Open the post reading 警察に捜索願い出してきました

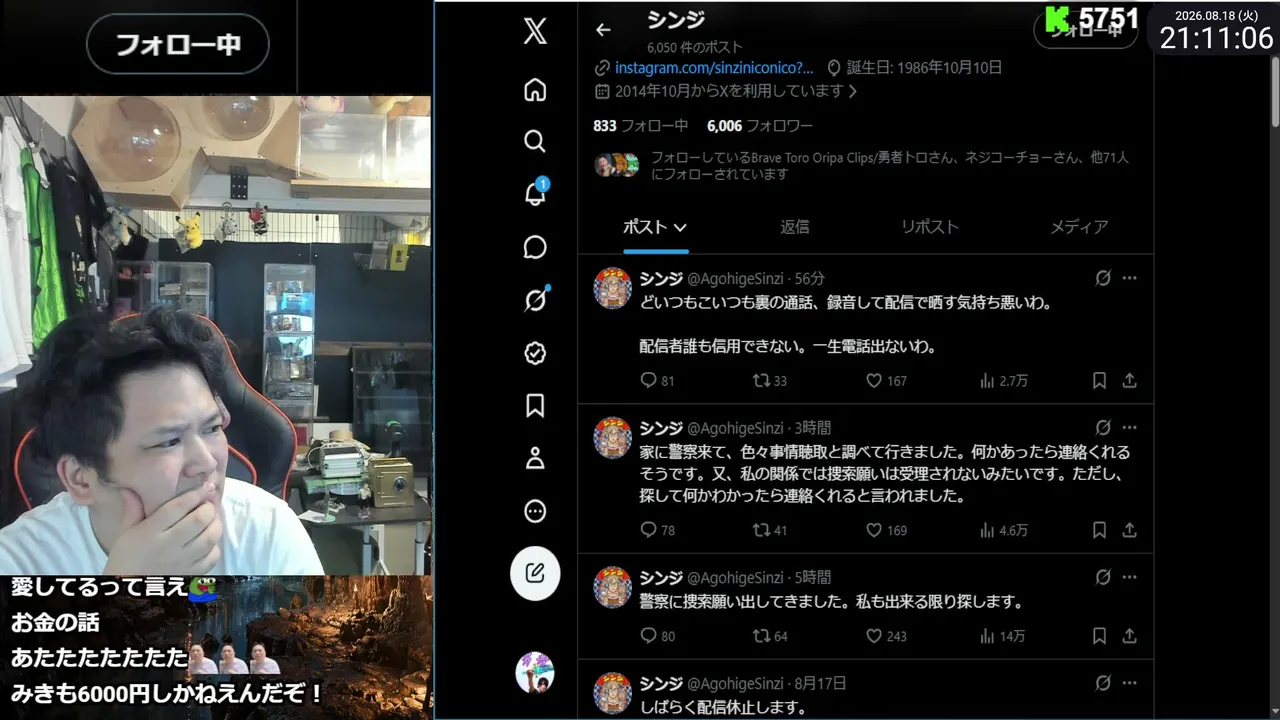(x=832, y=602)
